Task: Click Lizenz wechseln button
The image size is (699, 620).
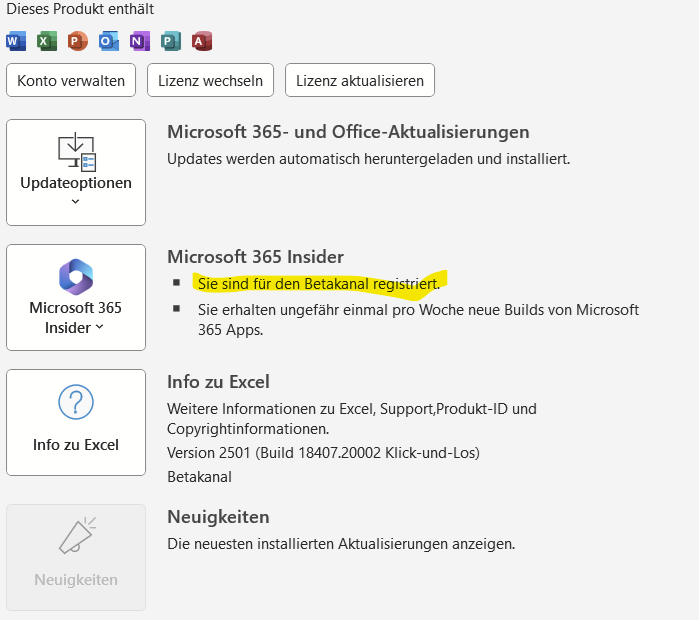Action: 210,80
